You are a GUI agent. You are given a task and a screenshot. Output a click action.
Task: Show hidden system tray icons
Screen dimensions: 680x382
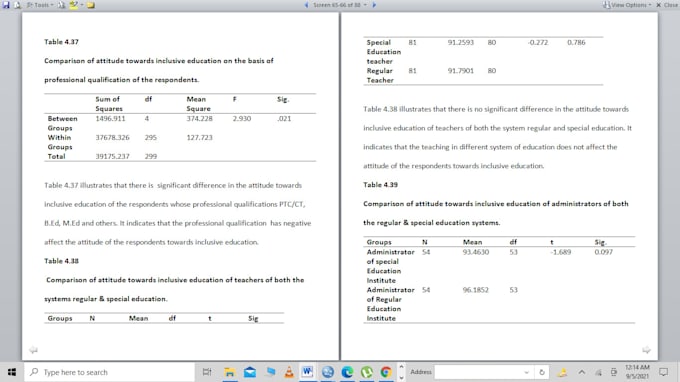click(582, 372)
